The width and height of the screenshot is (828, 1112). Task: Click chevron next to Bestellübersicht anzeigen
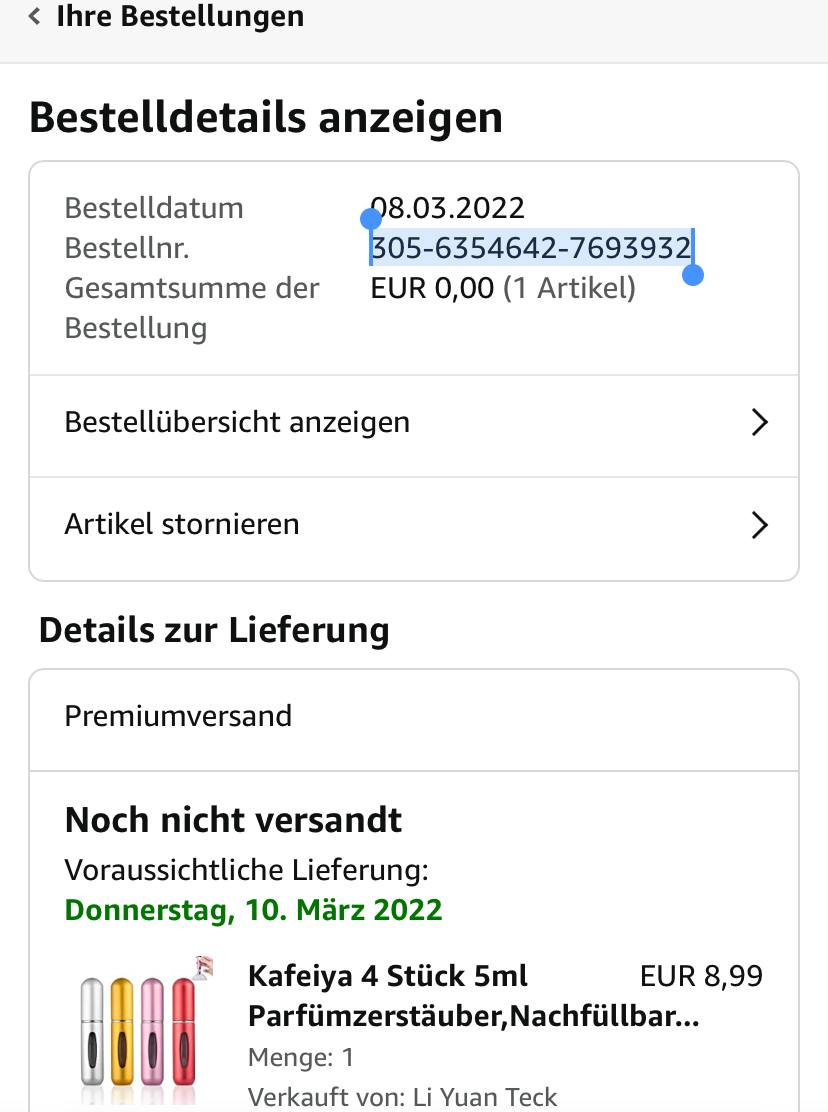pos(760,422)
